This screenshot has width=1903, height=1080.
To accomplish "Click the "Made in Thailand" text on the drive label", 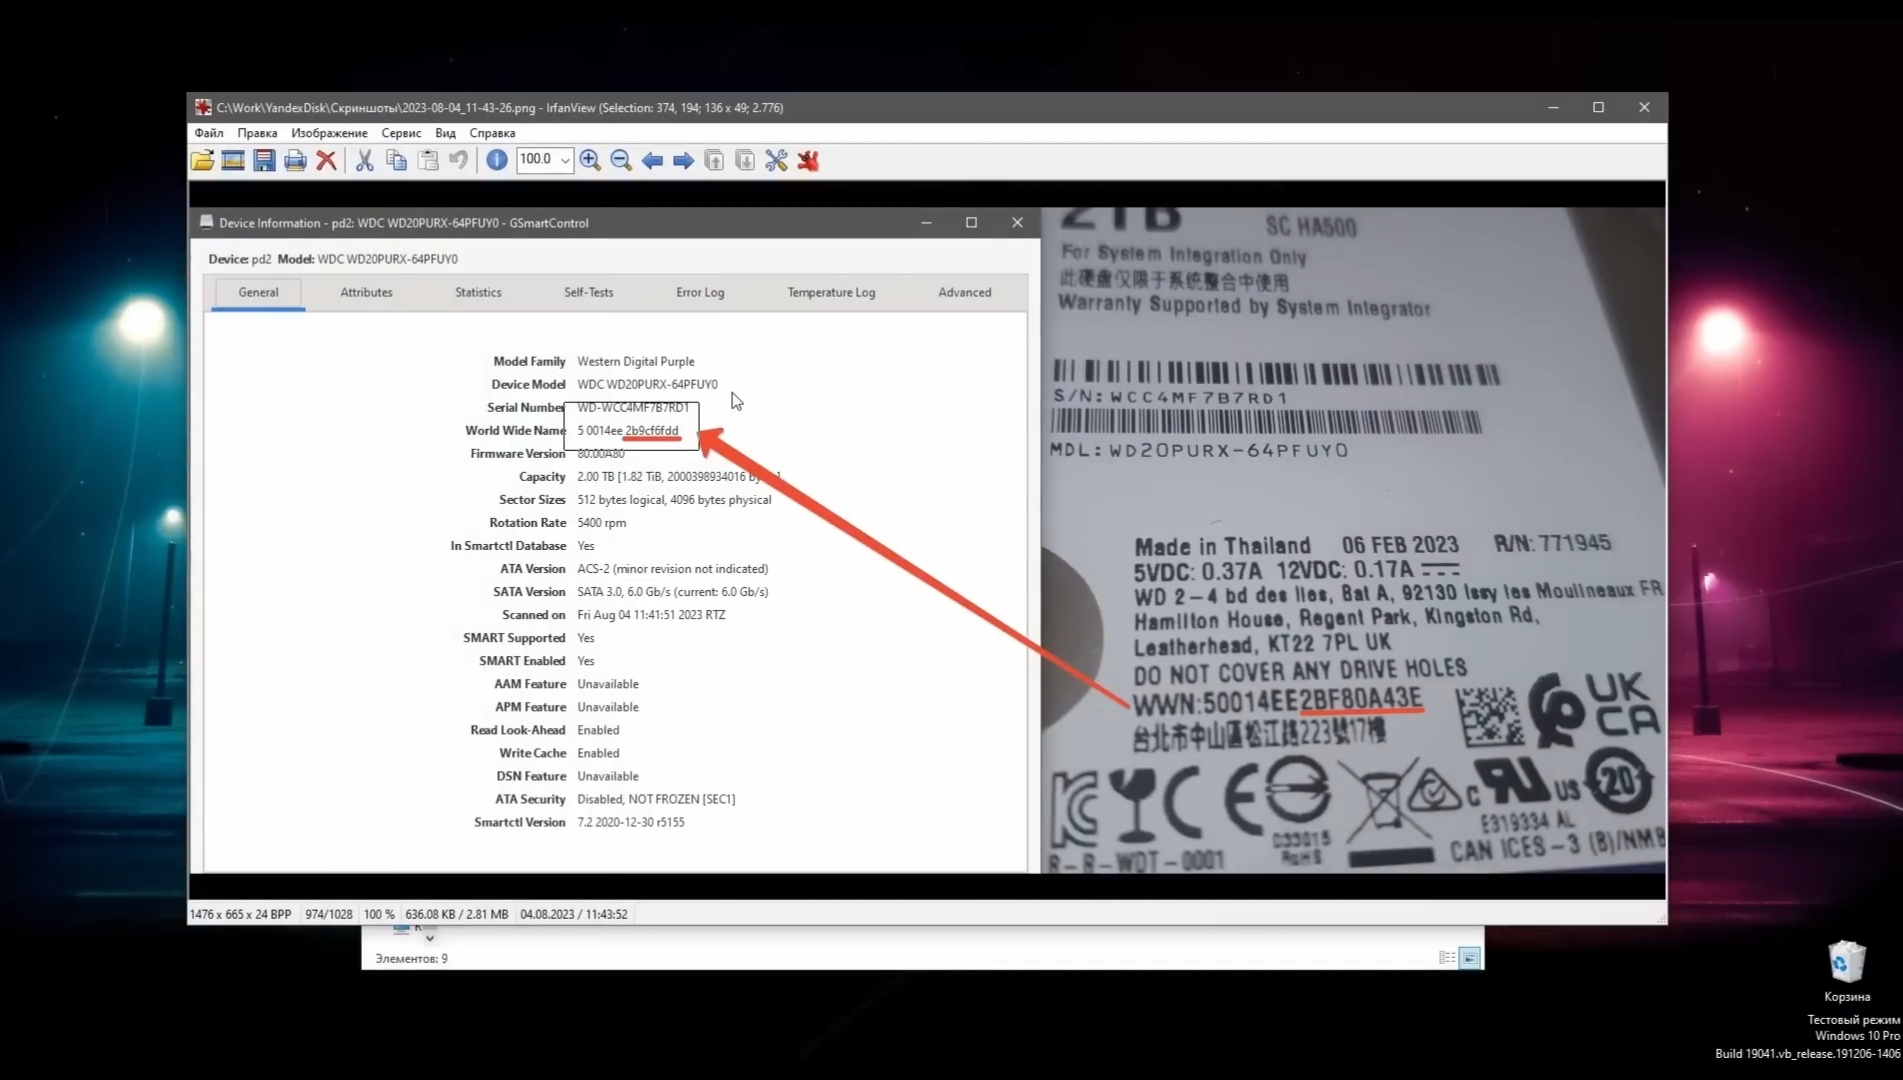I will tap(1222, 546).
